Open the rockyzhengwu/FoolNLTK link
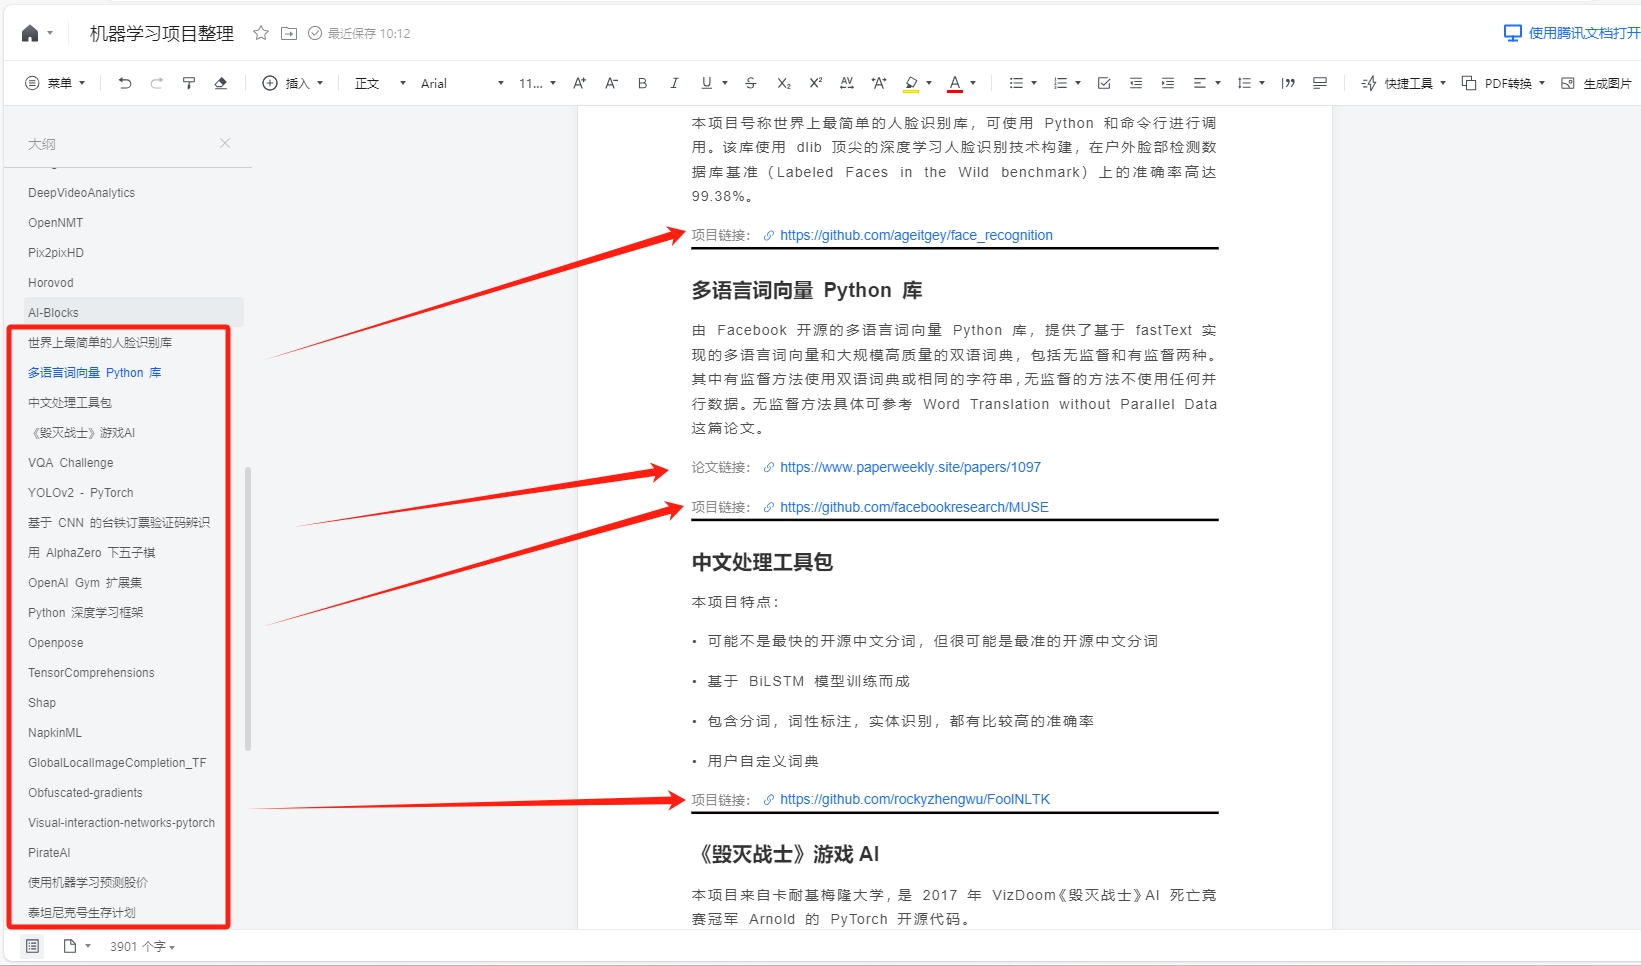The width and height of the screenshot is (1641, 966). [915, 799]
